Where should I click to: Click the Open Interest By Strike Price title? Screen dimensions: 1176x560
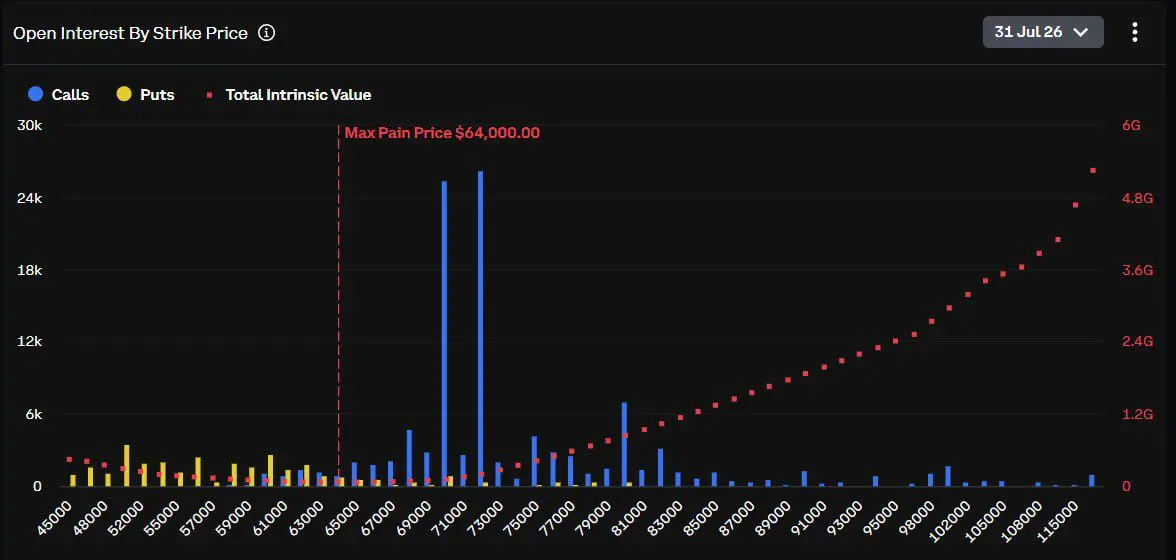[x=130, y=33]
